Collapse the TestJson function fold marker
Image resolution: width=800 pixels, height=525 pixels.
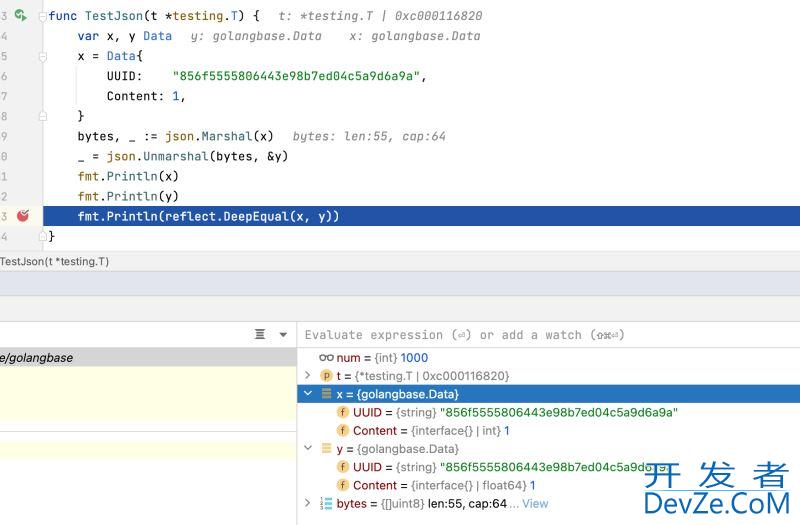[43, 16]
